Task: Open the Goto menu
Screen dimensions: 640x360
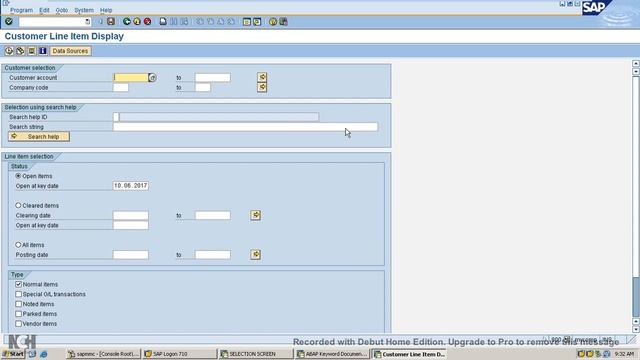Action: 62,10
